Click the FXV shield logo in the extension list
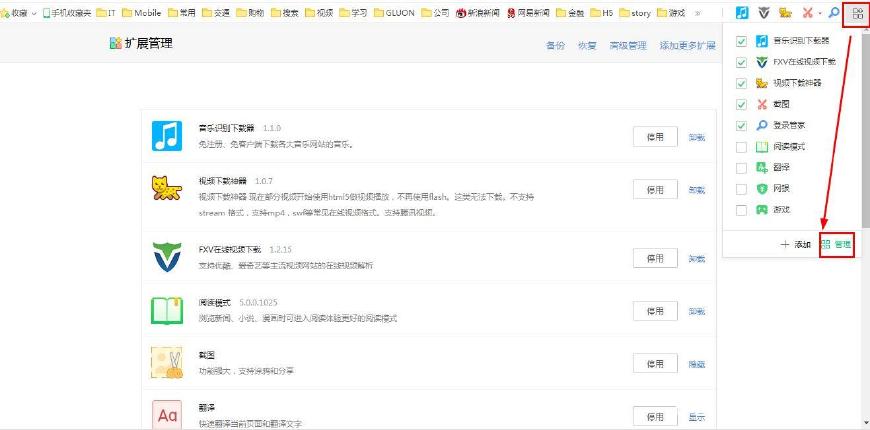Screen dimensions: 870x430 pos(166,257)
